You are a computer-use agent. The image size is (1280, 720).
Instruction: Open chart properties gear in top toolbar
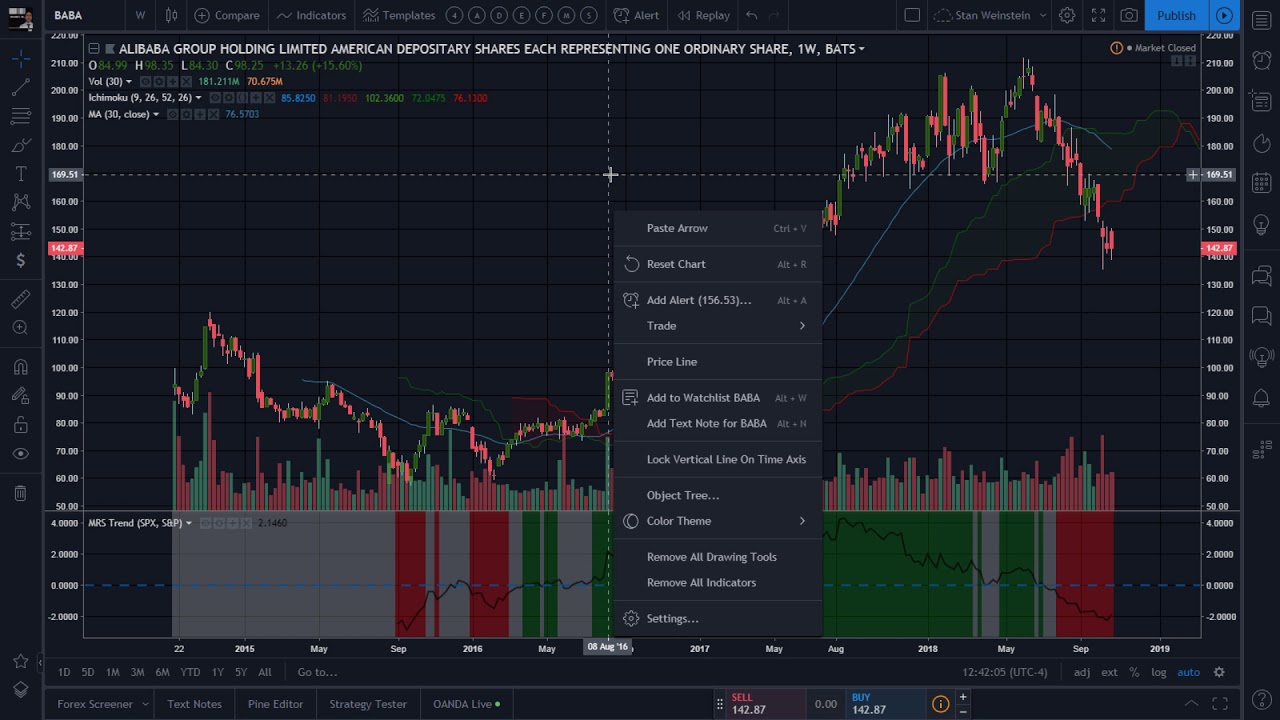[1067, 15]
